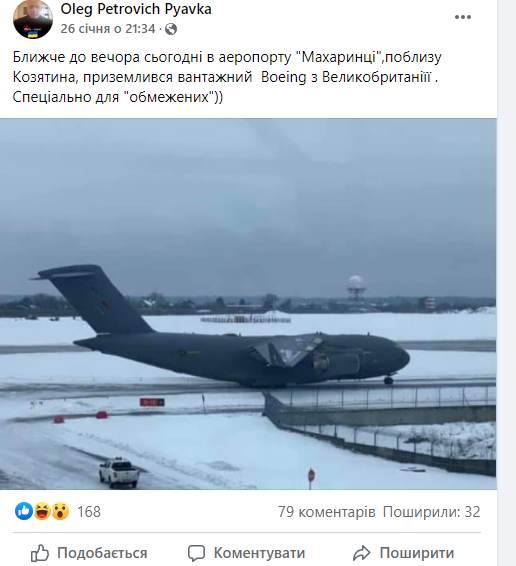Open the Oleg Petrovich Pyavka profile name link
Screen dimensions: 516x566
click(x=136, y=9)
